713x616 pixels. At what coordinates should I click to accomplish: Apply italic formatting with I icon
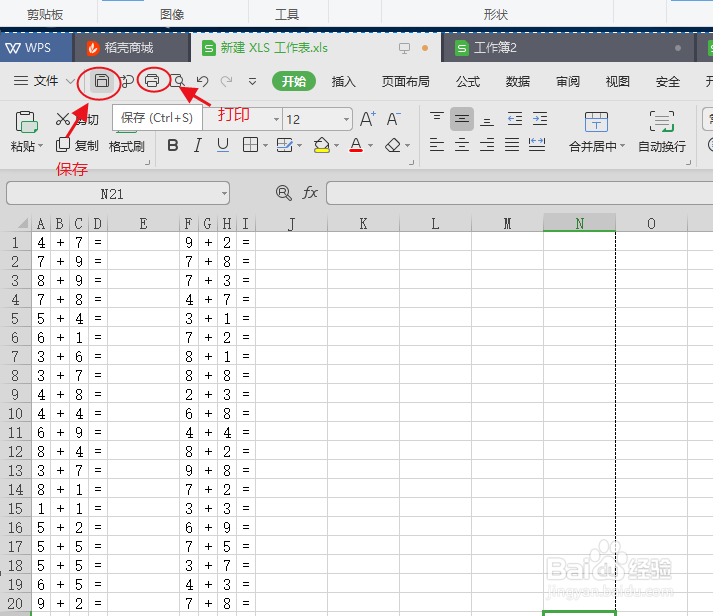(x=197, y=145)
